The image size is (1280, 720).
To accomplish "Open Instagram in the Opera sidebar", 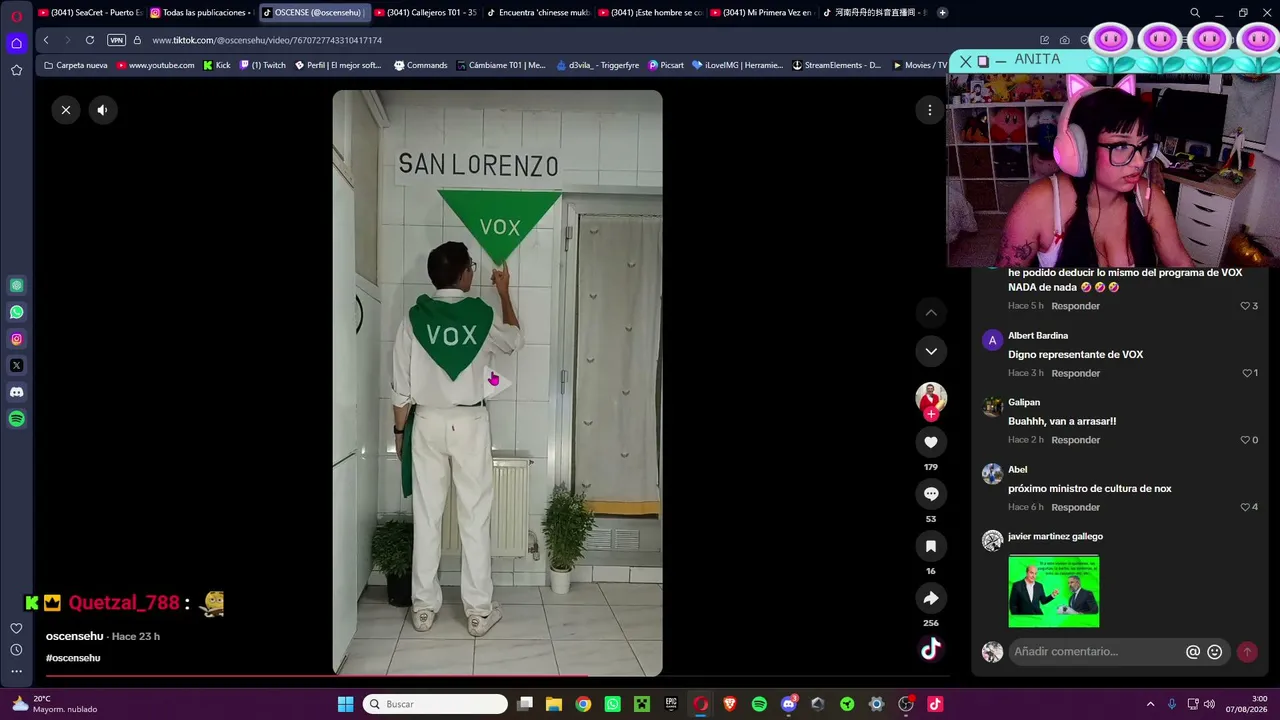I will pos(16,339).
